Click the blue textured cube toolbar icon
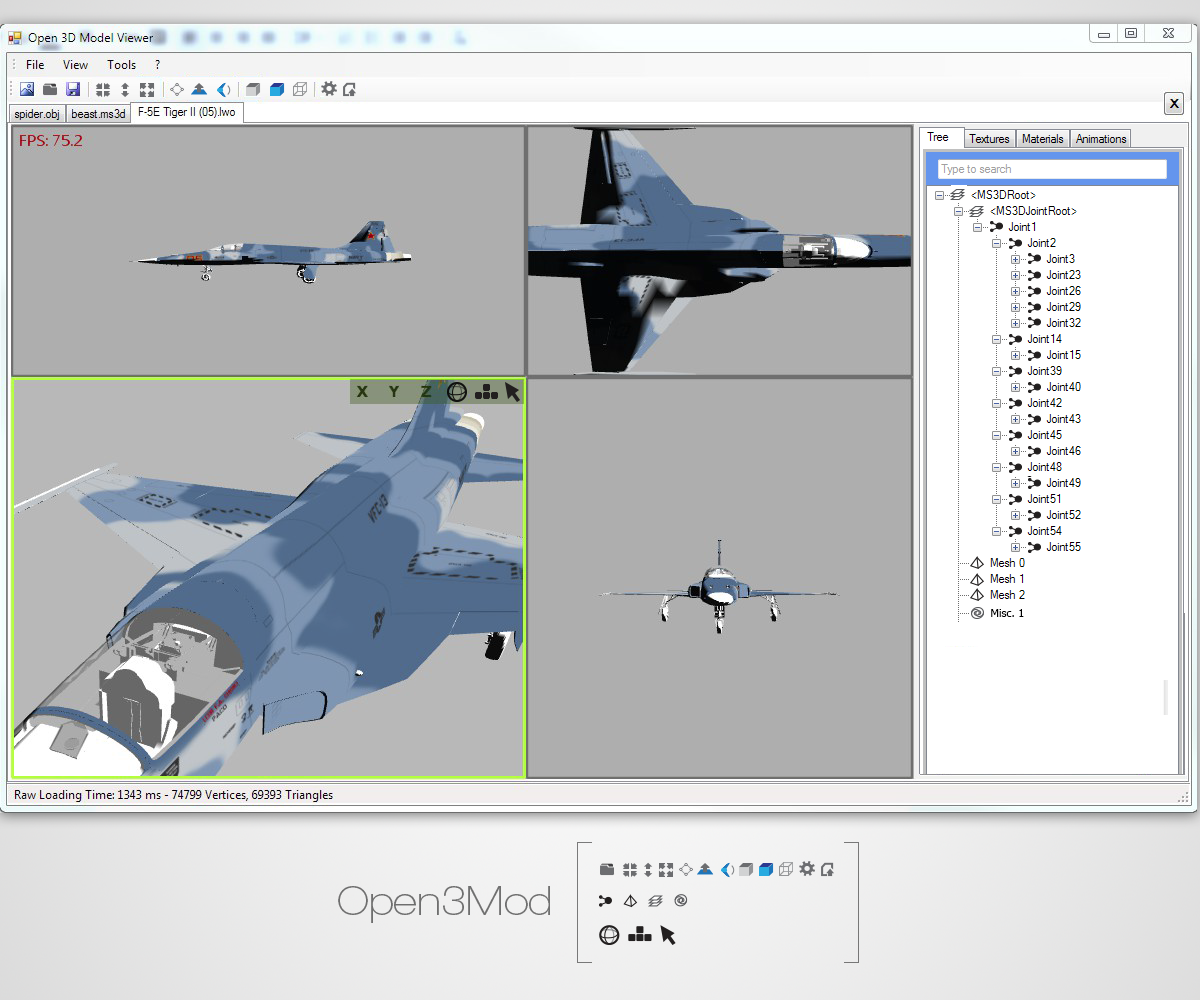 [x=277, y=90]
